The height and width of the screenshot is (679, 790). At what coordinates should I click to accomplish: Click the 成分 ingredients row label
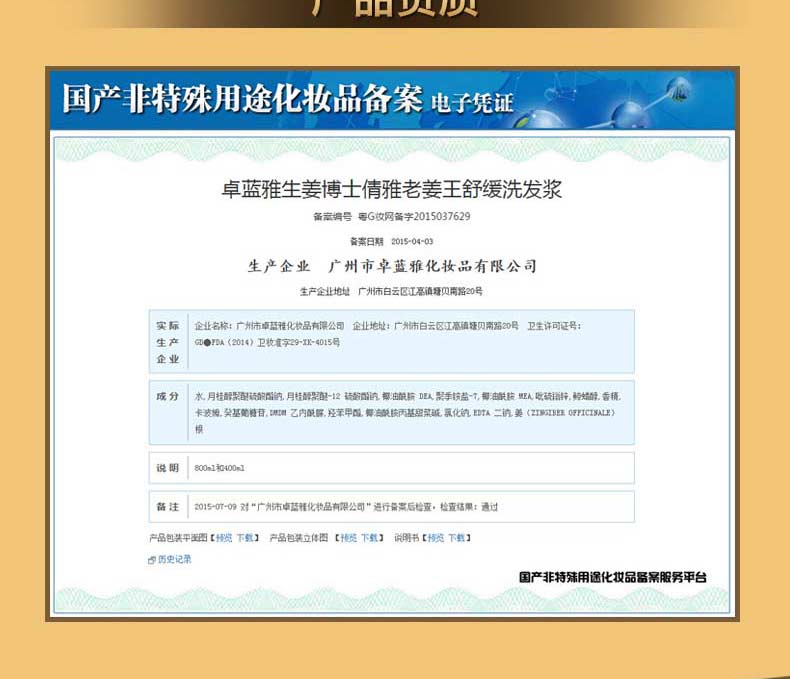tap(168, 396)
